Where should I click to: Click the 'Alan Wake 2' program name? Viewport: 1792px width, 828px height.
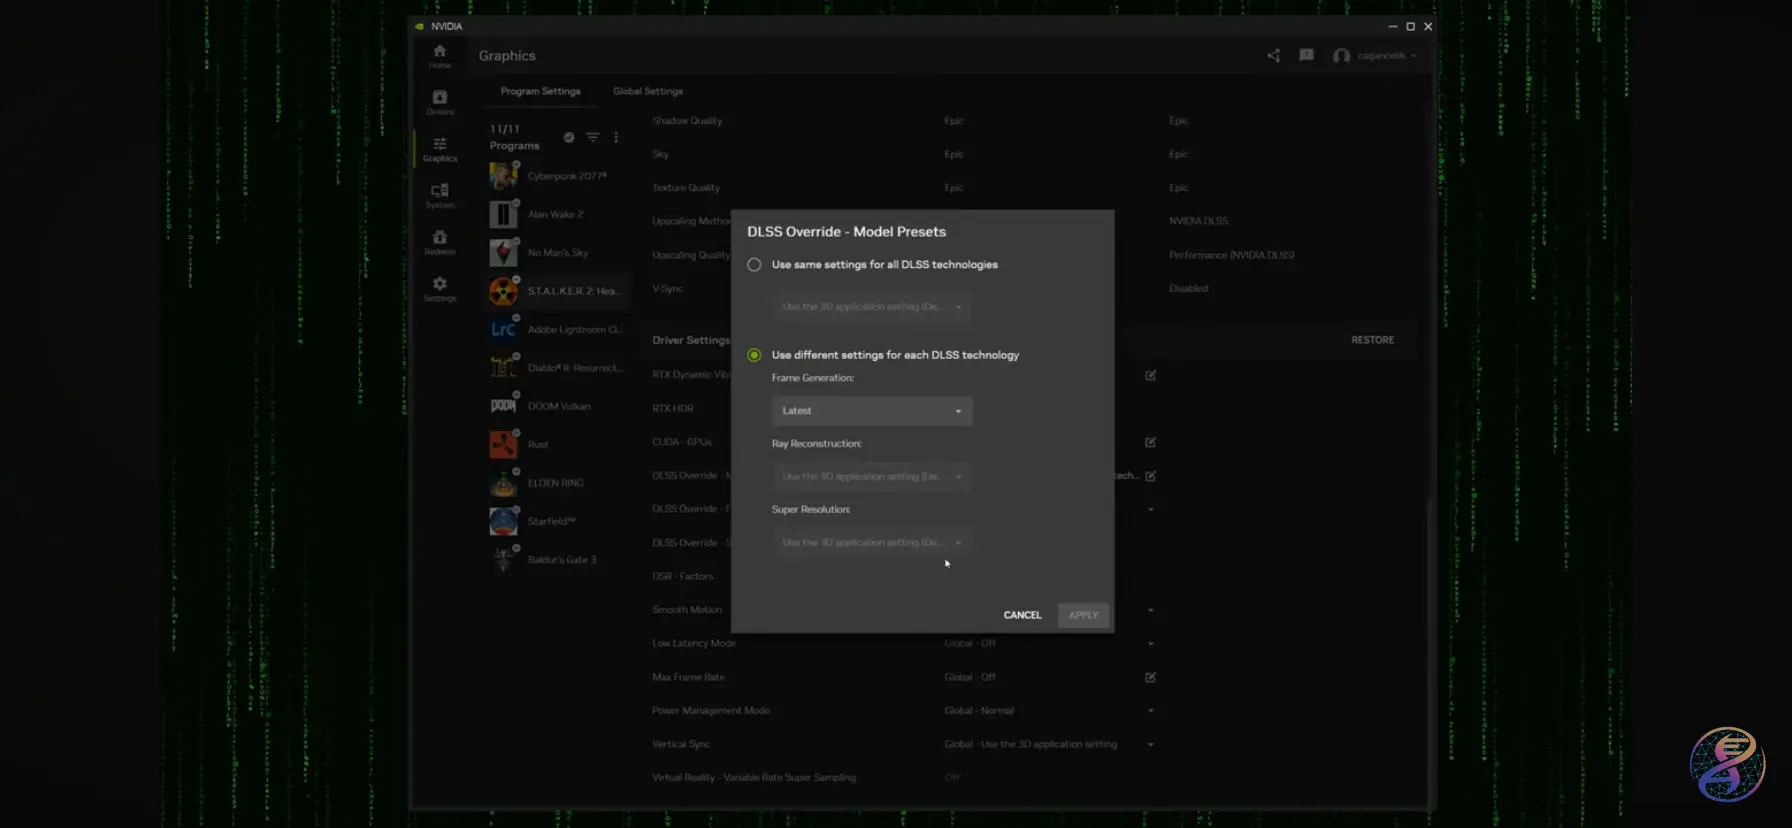coord(556,214)
